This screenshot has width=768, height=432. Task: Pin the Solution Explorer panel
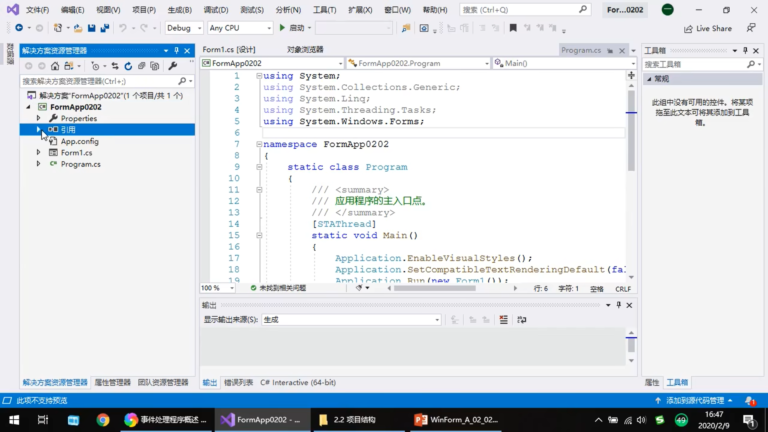click(x=177, y=50)
